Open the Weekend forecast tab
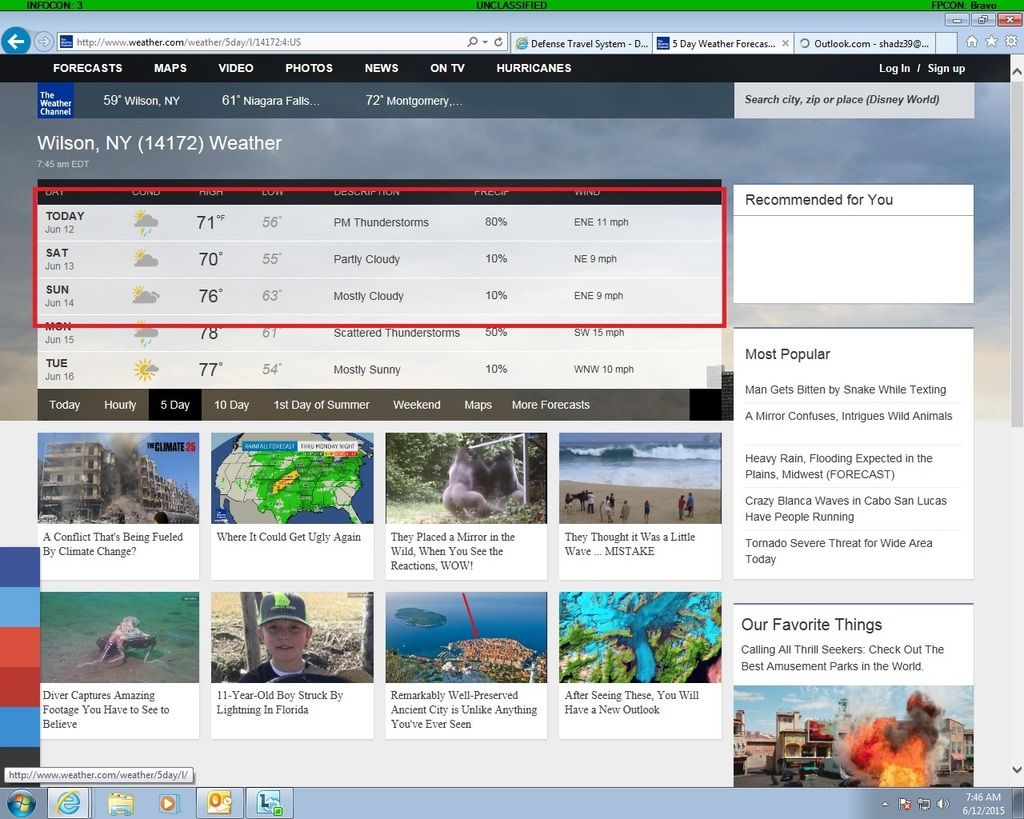 tap(417, 405)
